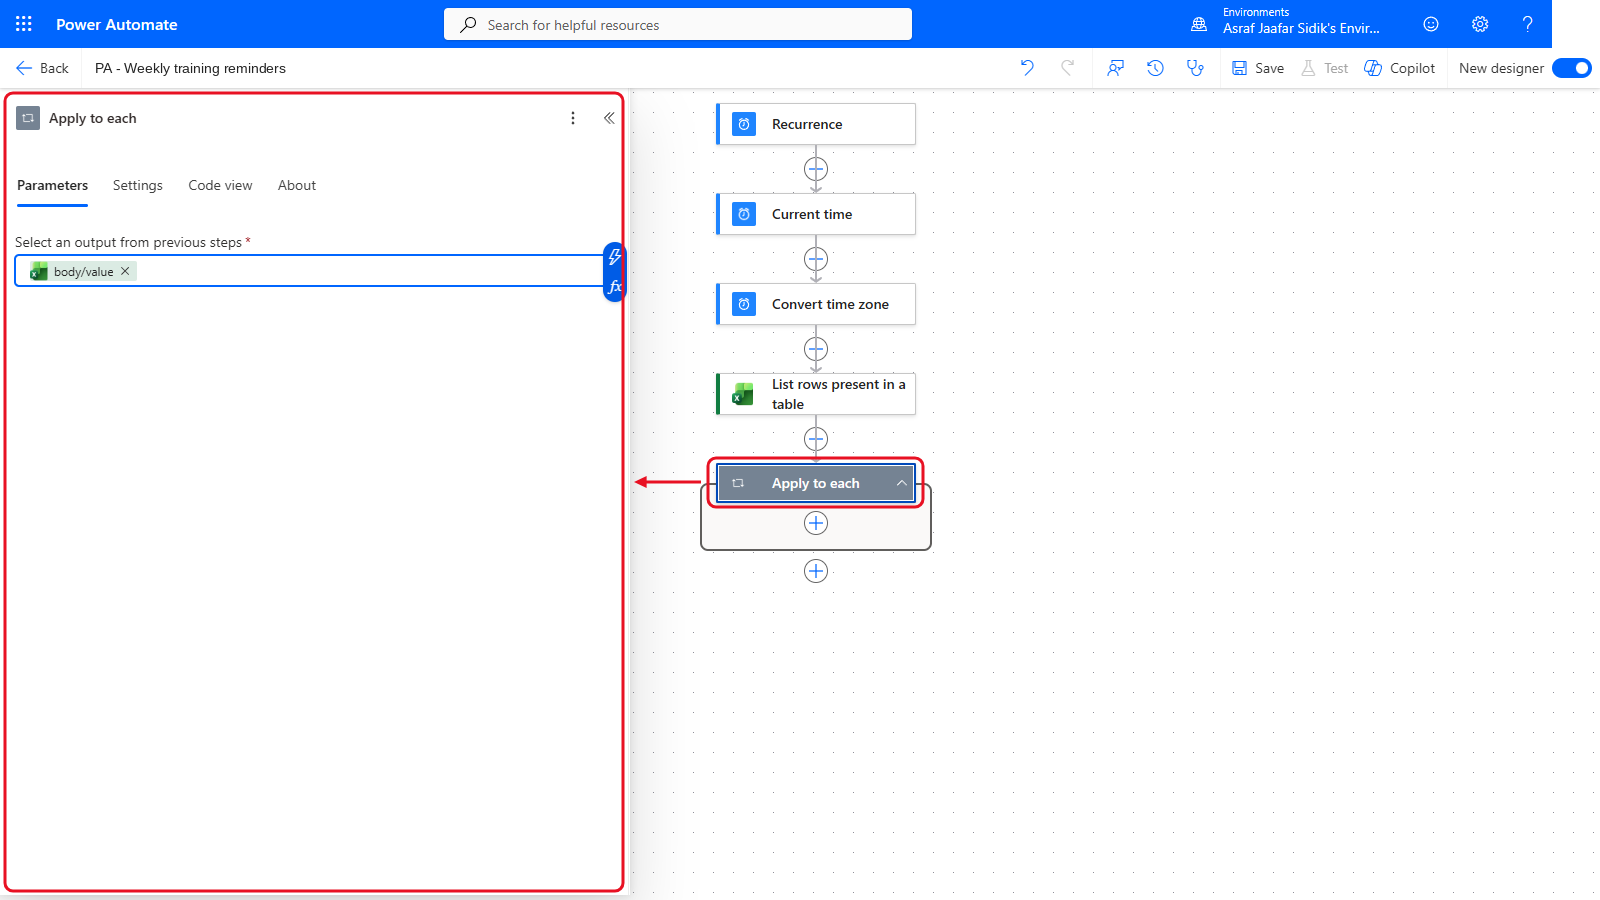Toggle the New designer switch

1572,68
